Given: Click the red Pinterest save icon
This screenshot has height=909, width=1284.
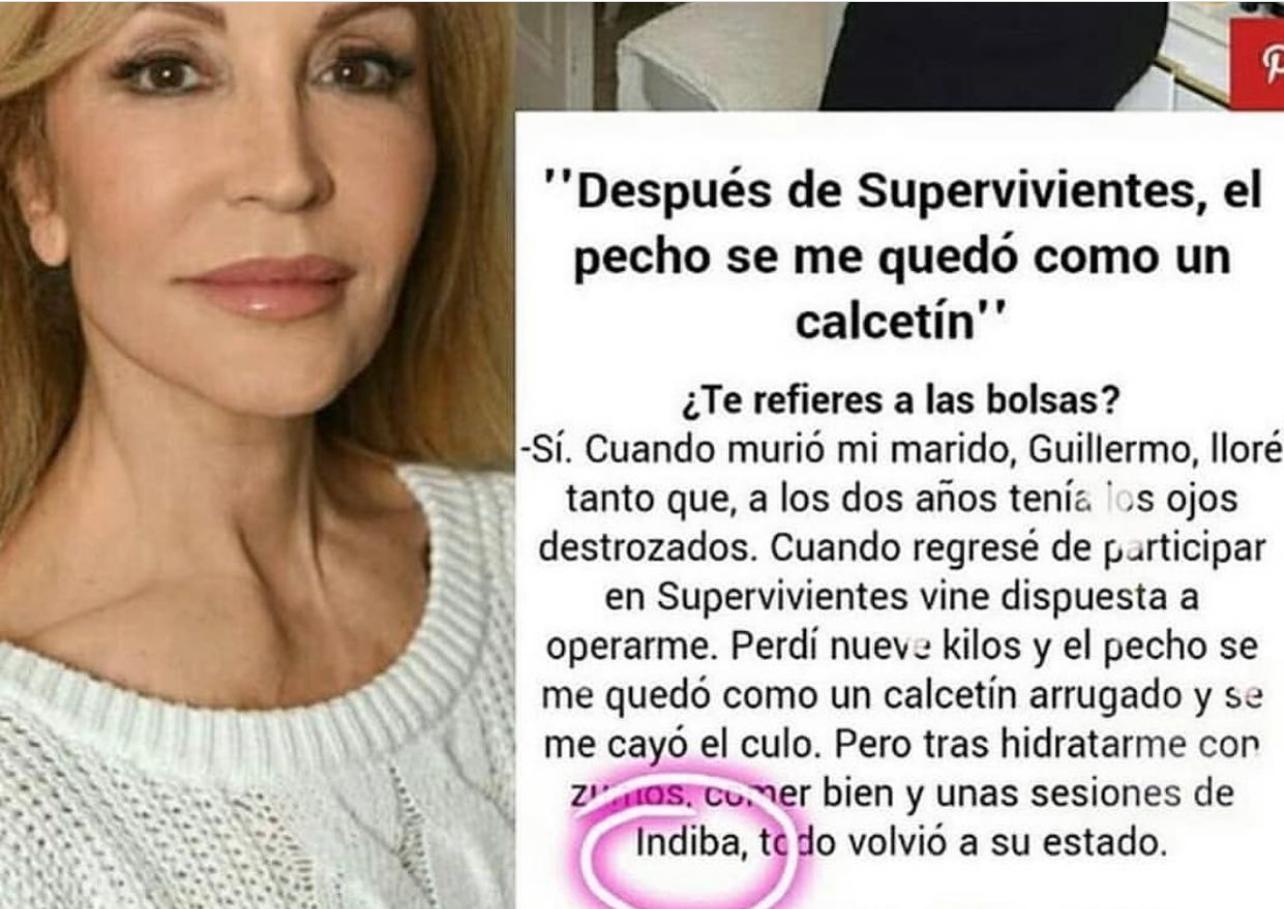Looking at the screenshot, I should tap(1258, 63).
